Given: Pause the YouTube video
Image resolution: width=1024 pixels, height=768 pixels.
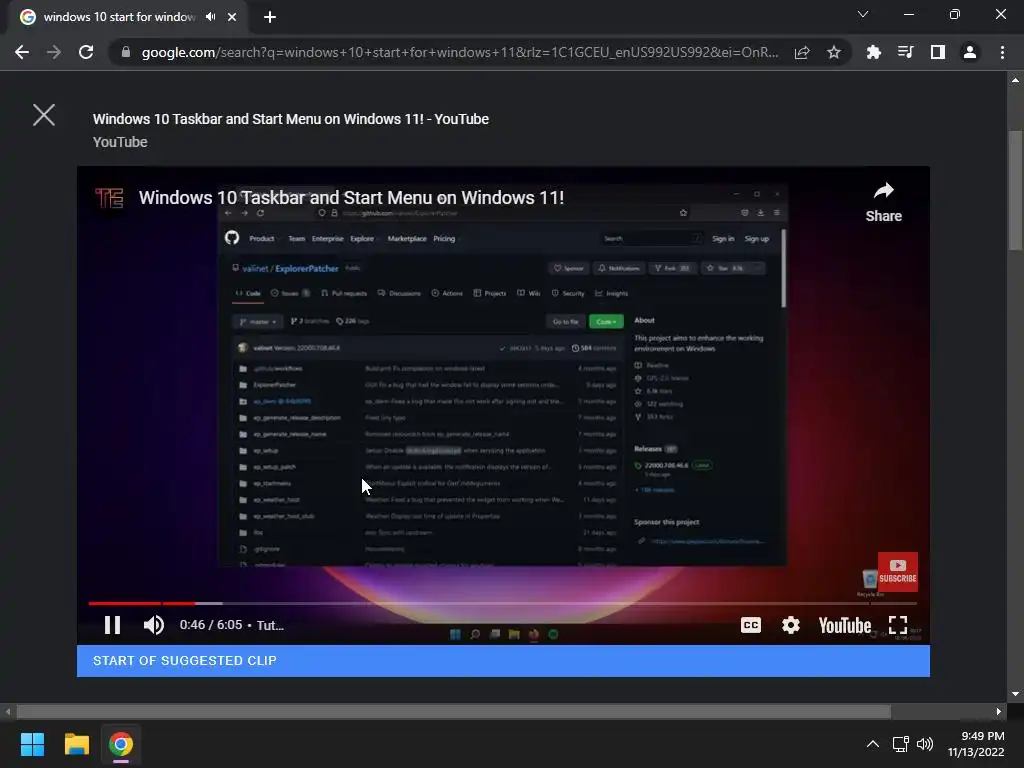Looking at the screenshot, I should tap(112, 625).
